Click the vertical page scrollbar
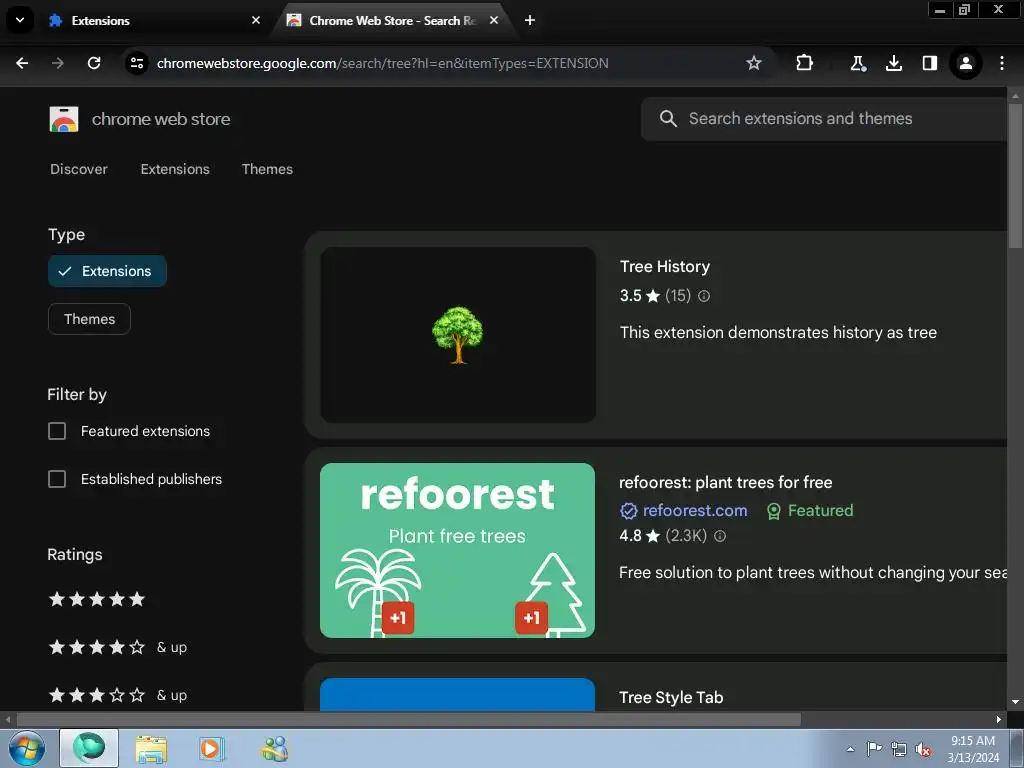 coord(1015,176)
